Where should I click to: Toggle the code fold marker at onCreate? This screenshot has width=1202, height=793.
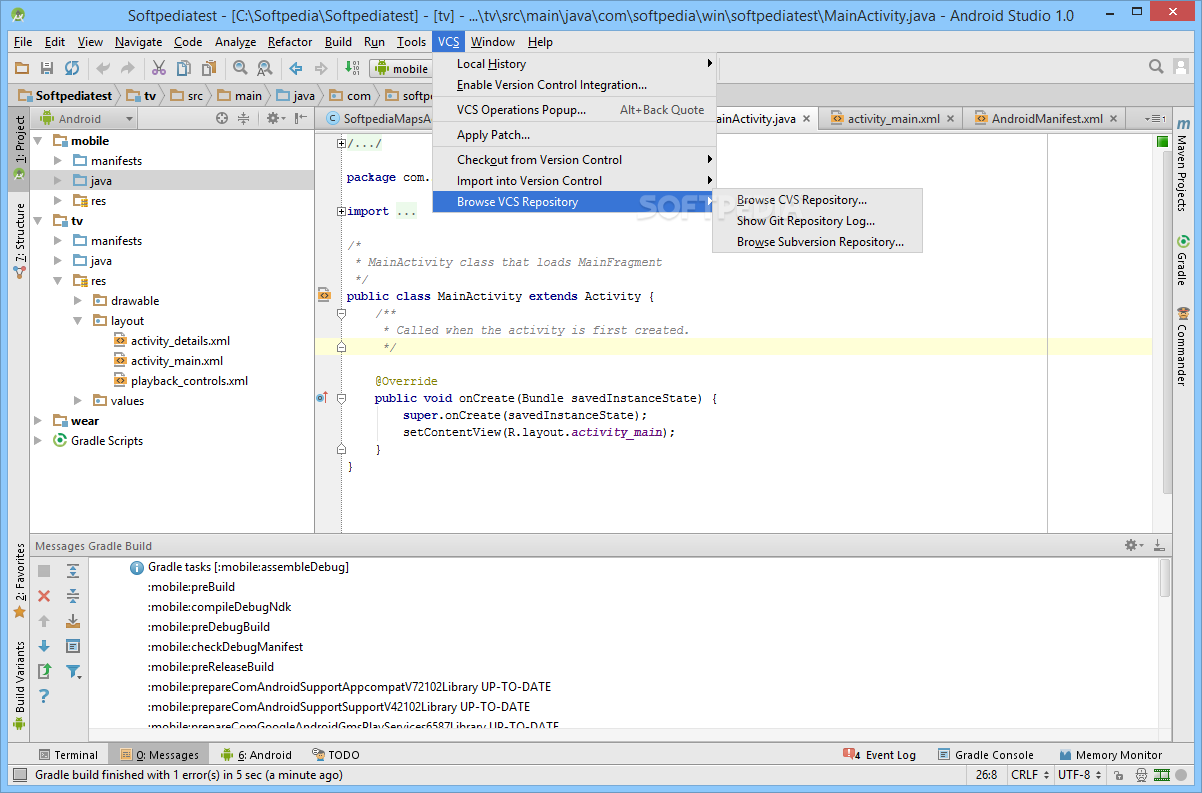click(x=341, y=398)
